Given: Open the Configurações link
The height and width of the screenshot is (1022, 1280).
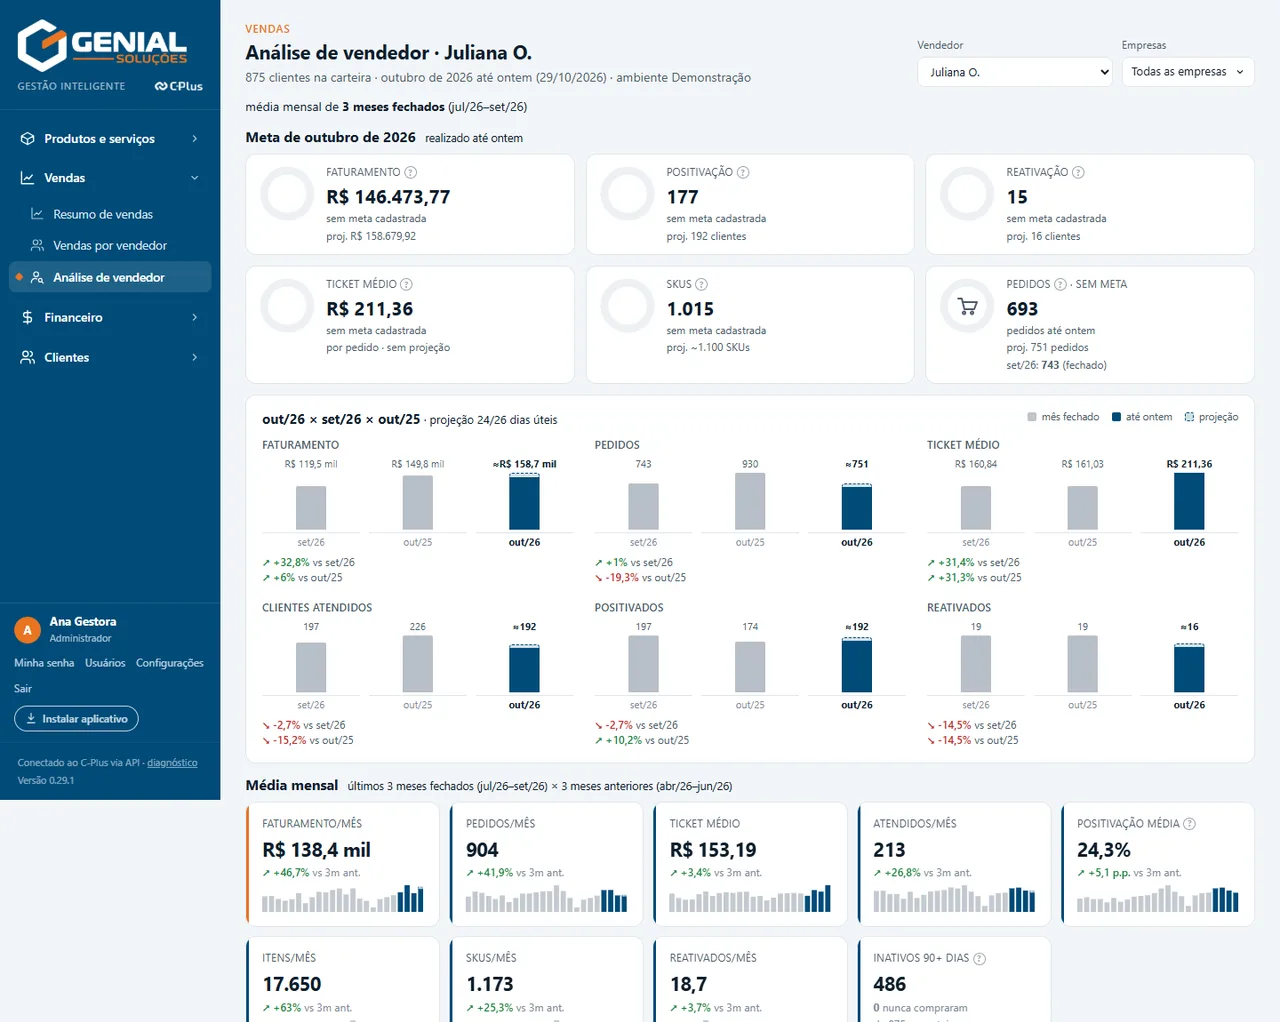Looking at the screenshot, I should click(170, 663).
